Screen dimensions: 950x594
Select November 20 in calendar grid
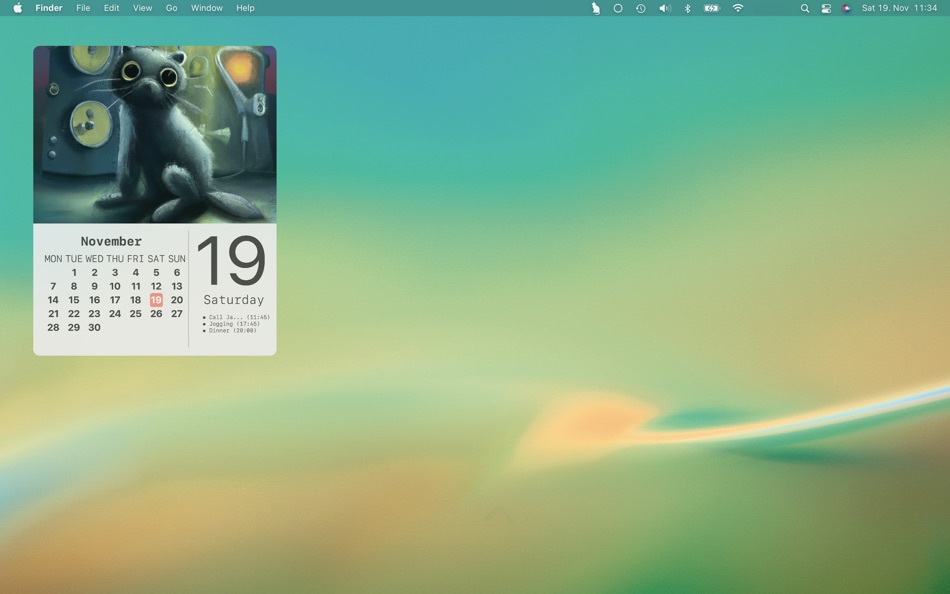[x=177, y=299]
